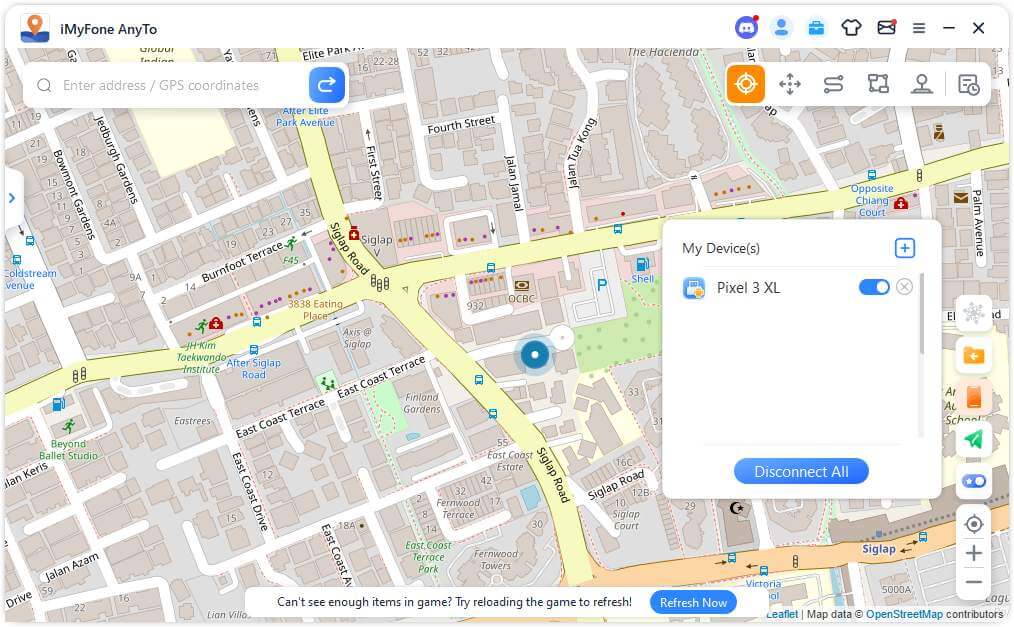Zoom in the map with plus button

[973, 553]
